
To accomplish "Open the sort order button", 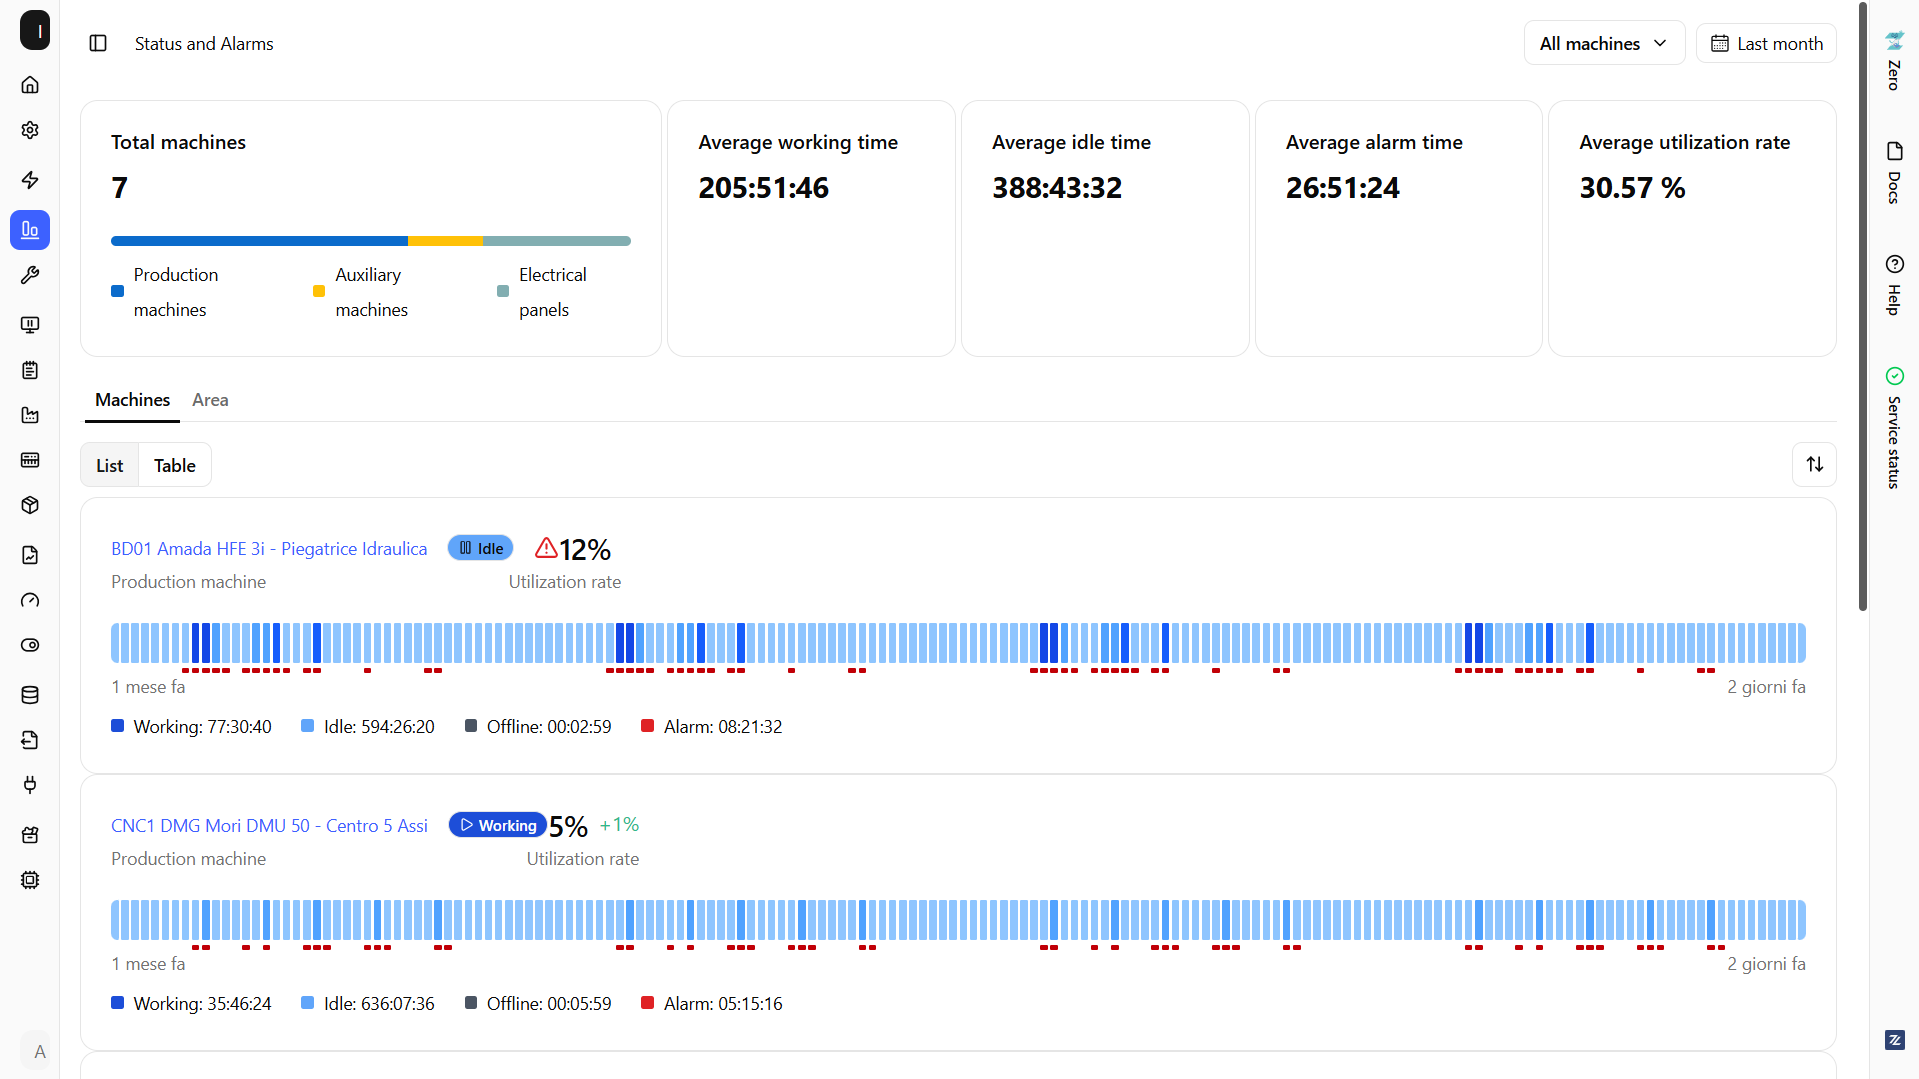I will pyautogui.click(x=1814, y=464).
